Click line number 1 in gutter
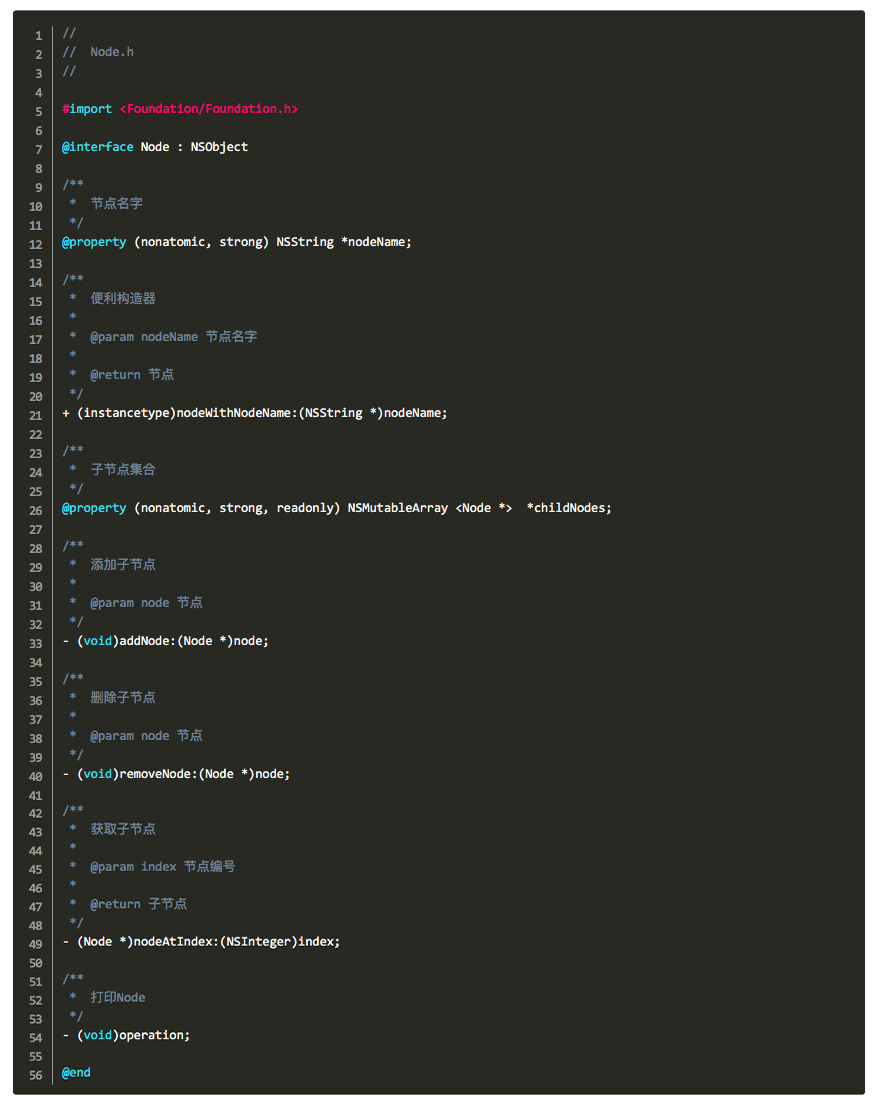The width and height of the screenshot is (878, 1108). point(38,35)
